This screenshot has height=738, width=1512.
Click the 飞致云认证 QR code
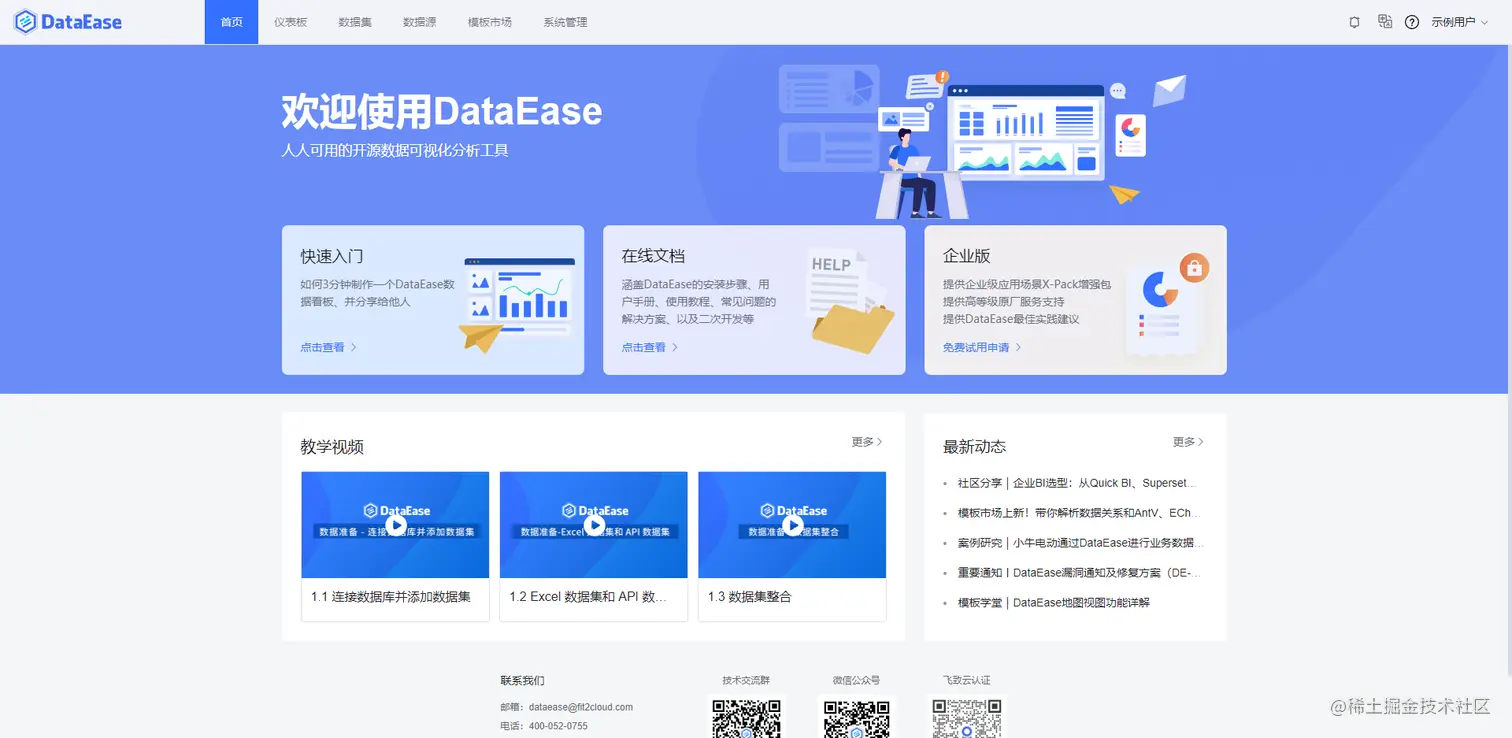[x=967, y=718]
